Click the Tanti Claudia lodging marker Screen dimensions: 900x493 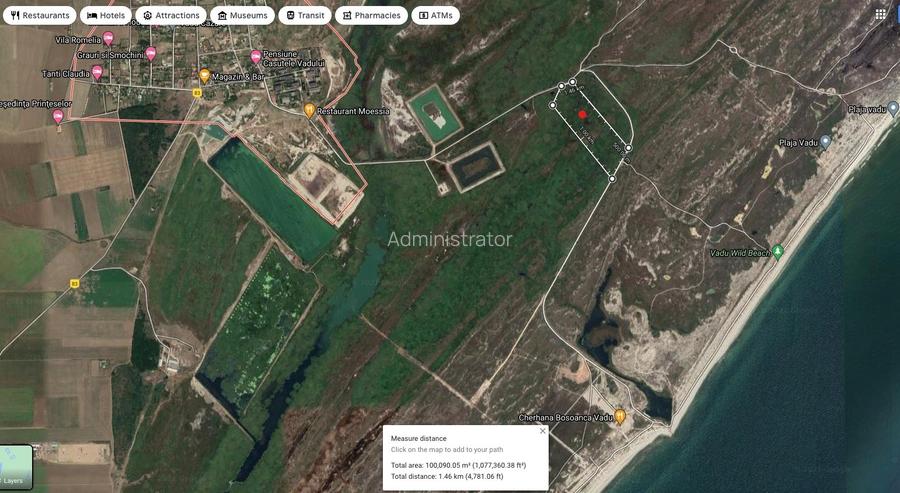point(97,72)
